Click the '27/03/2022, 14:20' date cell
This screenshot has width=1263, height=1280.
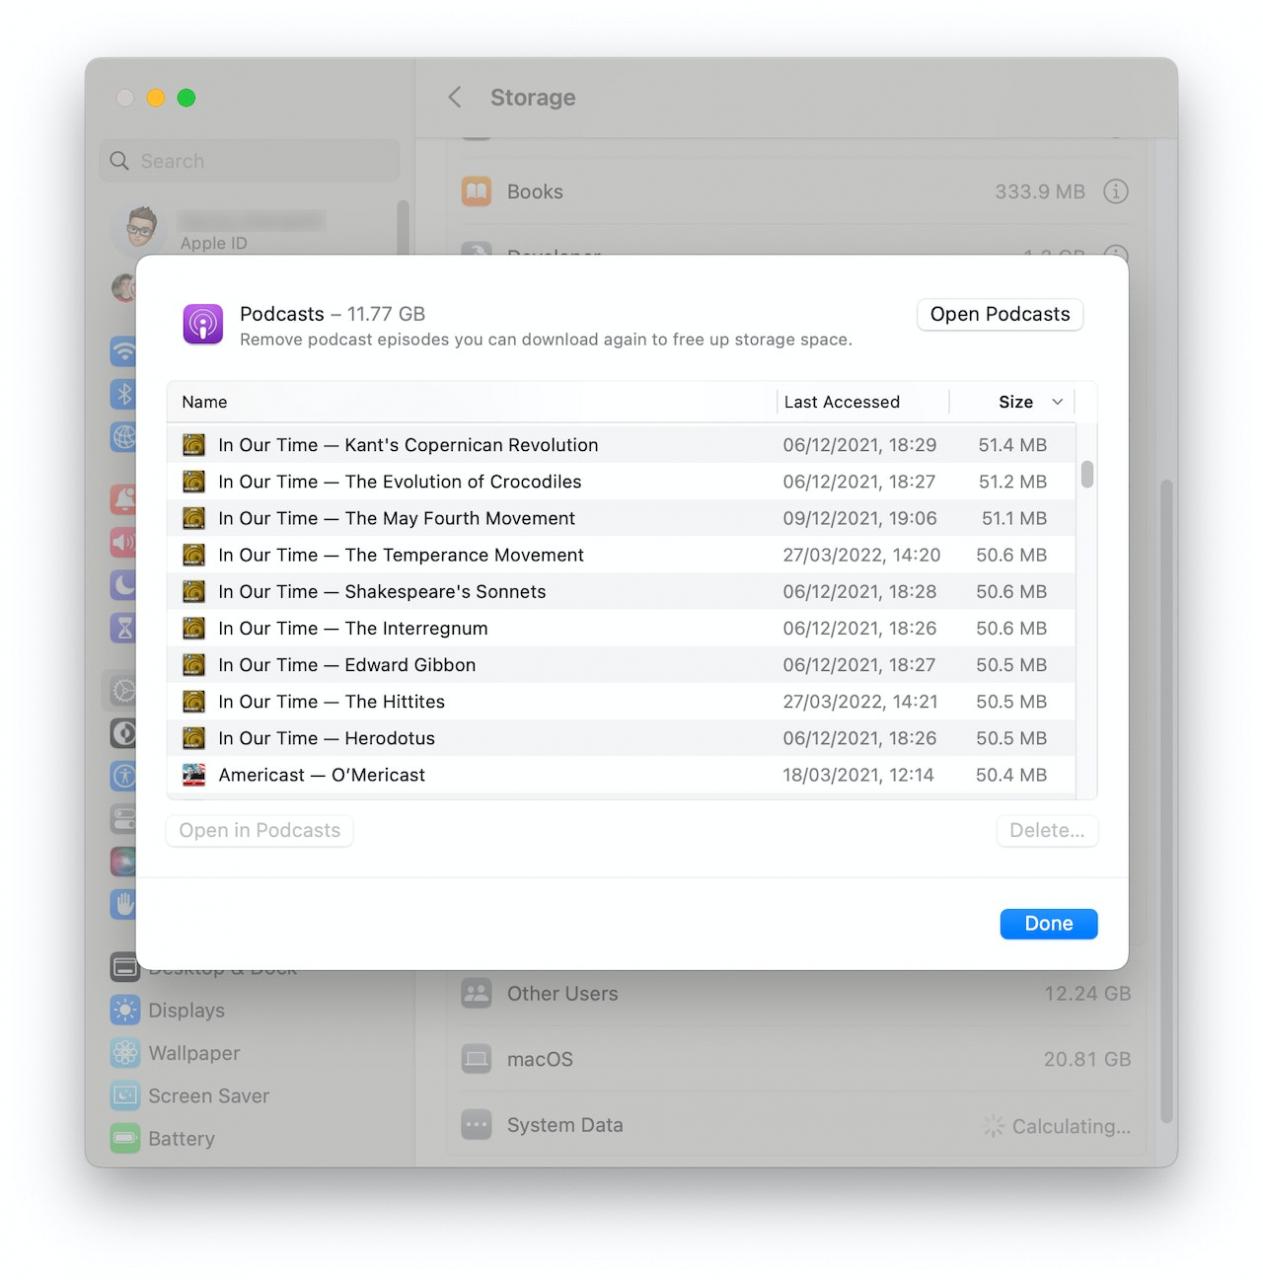coord(861,555)
